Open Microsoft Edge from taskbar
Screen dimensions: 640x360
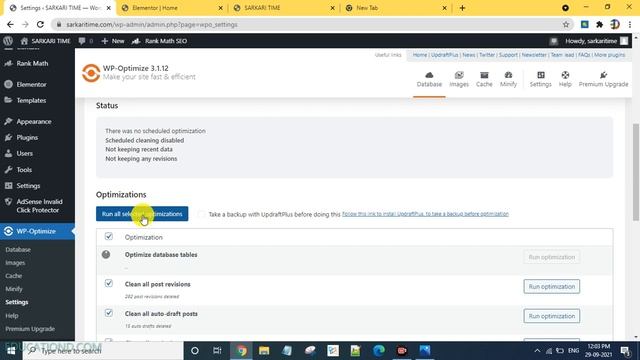coord(379,351)
